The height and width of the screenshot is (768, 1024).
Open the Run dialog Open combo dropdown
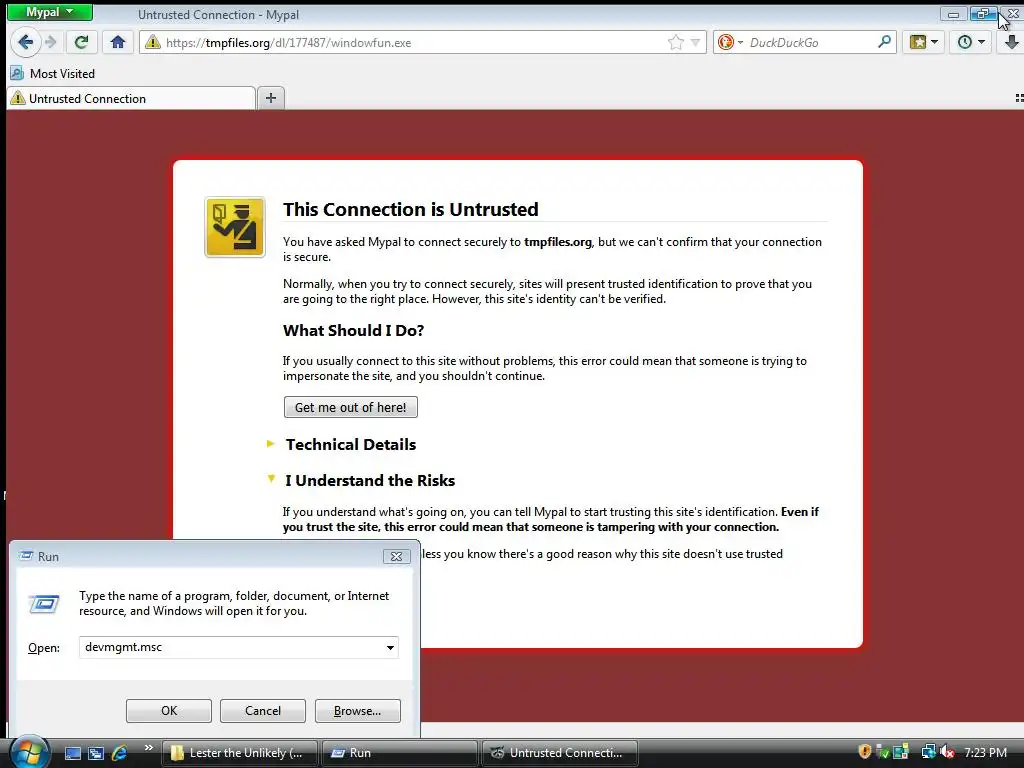pos(390,648)
